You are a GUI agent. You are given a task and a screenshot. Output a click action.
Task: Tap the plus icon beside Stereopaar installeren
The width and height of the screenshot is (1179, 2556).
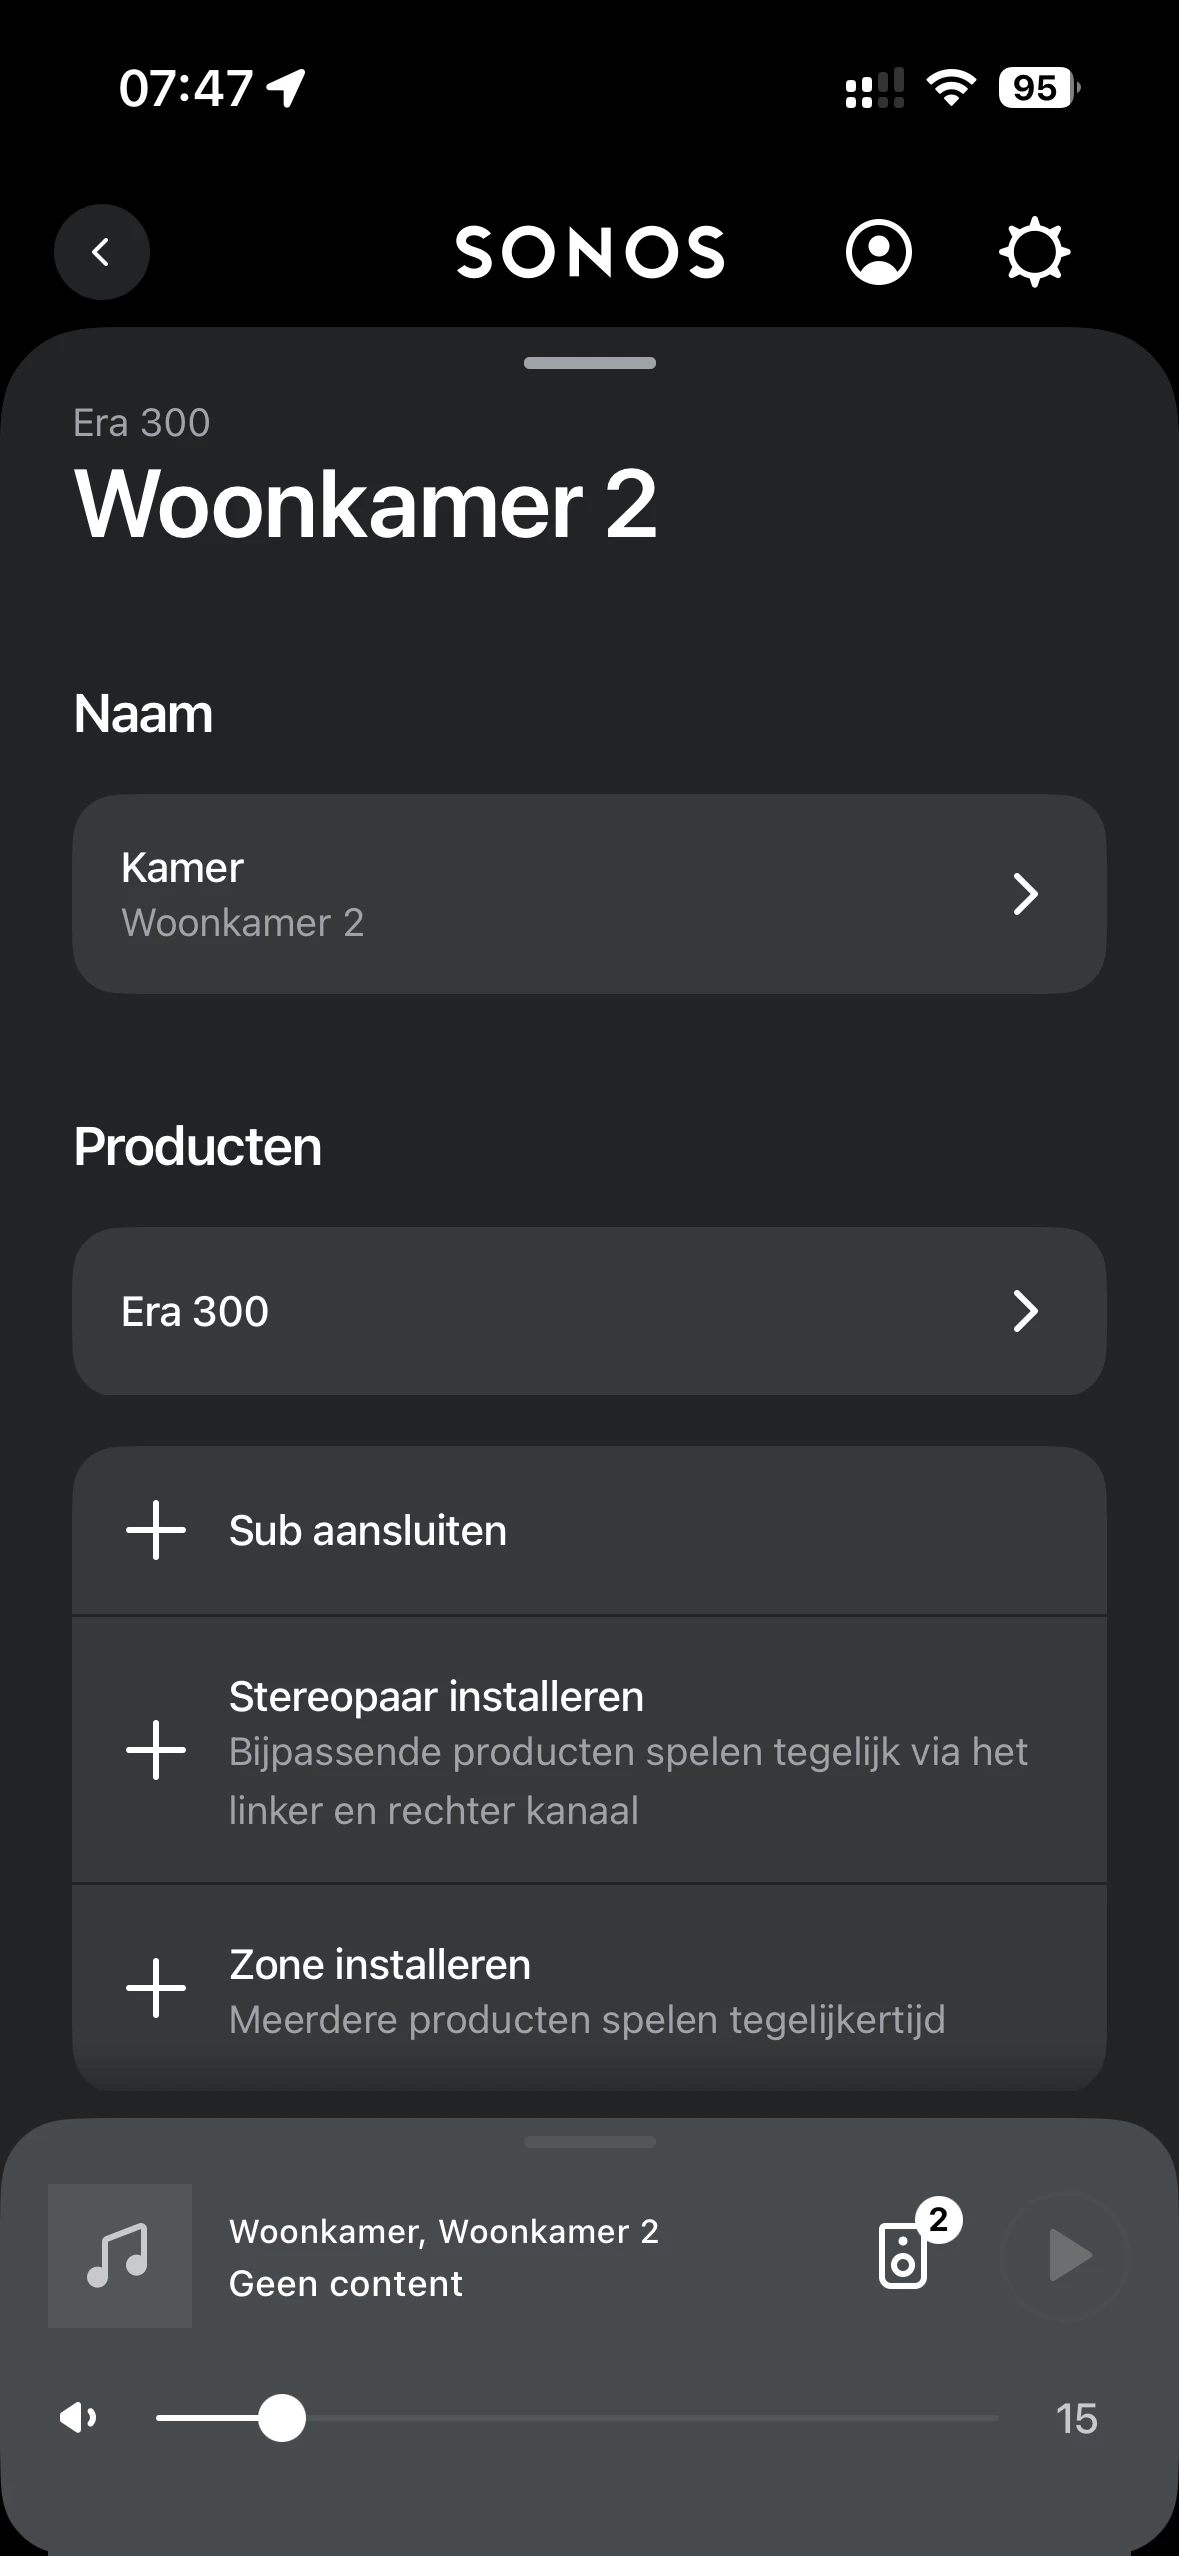click(156, 1750)
